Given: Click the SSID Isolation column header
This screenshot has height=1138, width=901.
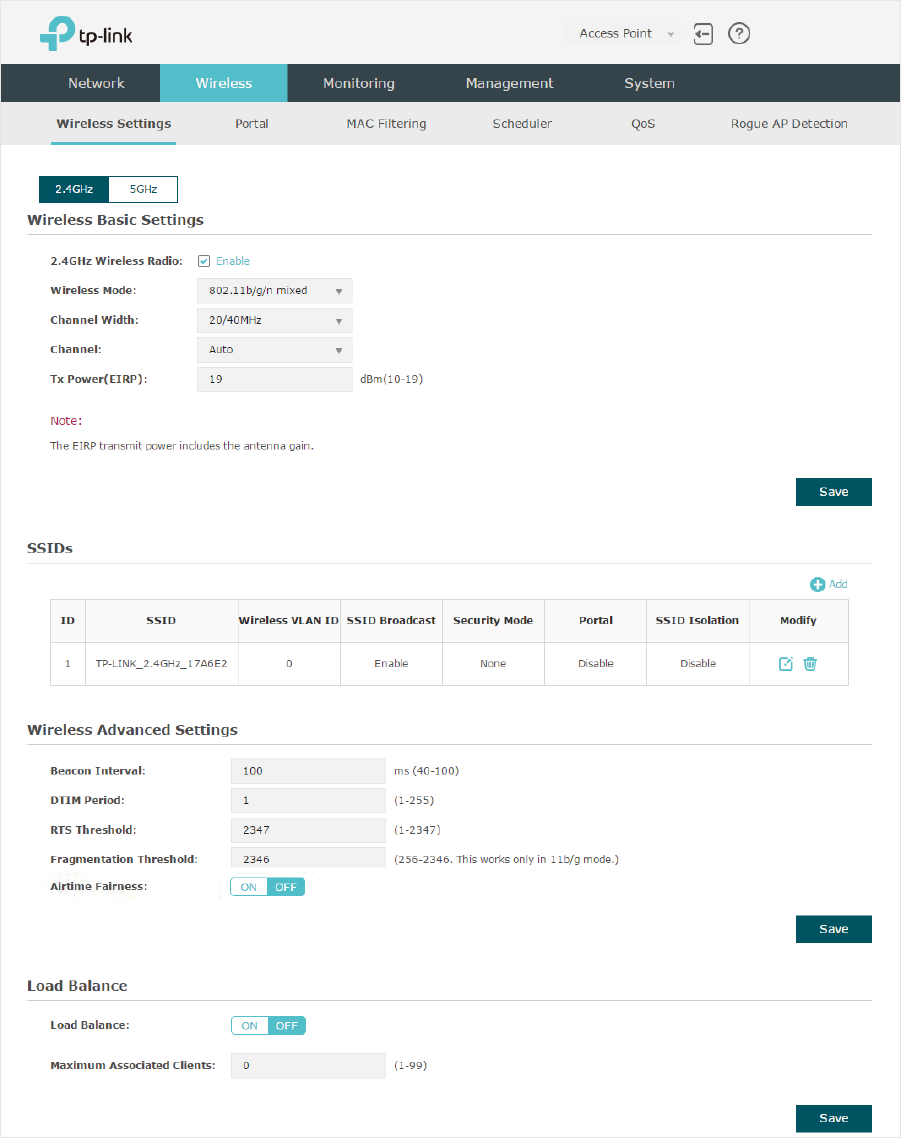Looking at the screenshot, I should click(697, 621).
